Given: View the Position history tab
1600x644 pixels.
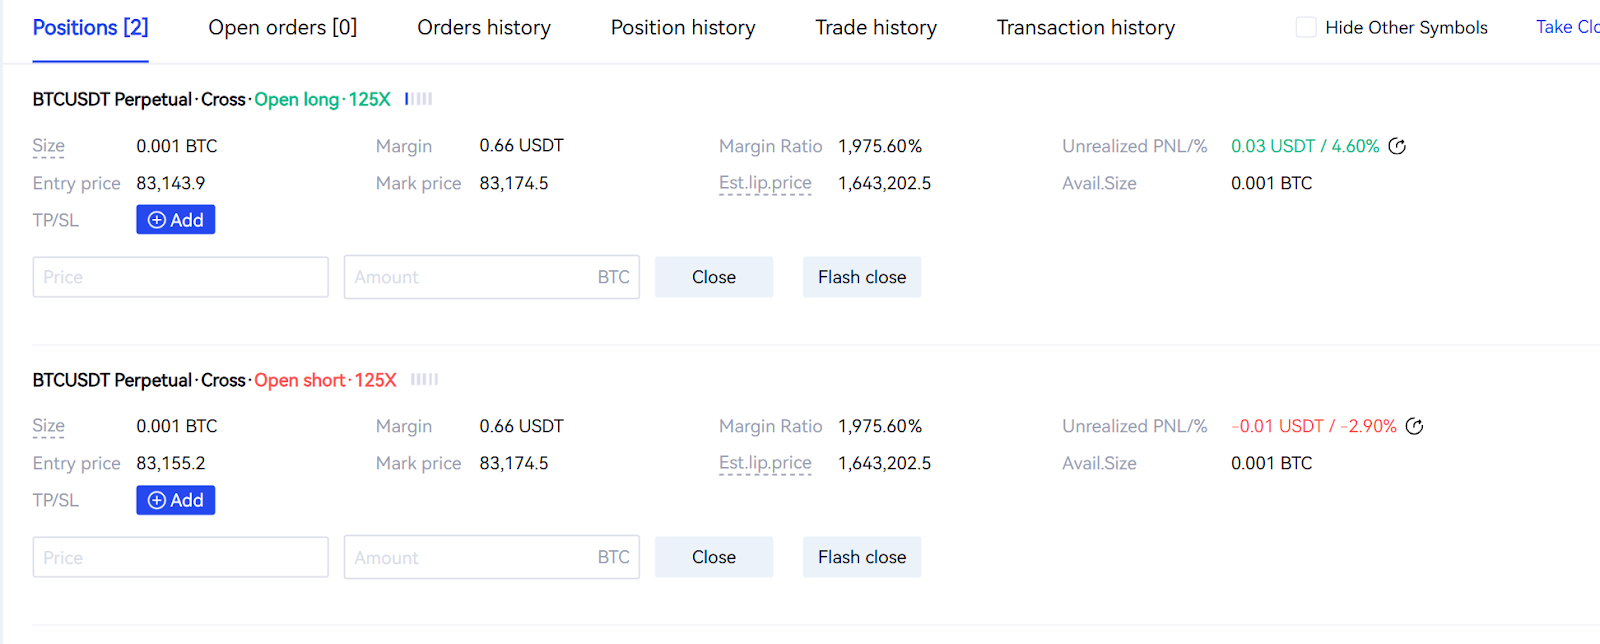Looking at the screenshot, I should pos(683,28).
